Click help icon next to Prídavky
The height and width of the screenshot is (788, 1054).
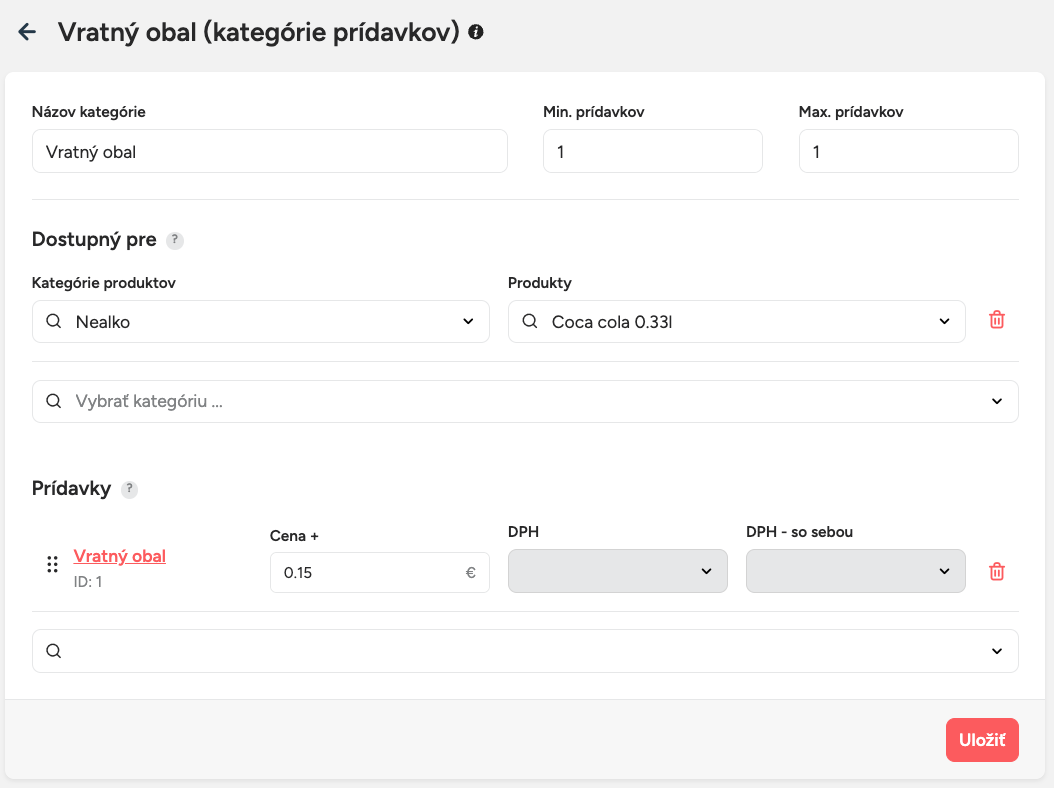click(129, 490)
